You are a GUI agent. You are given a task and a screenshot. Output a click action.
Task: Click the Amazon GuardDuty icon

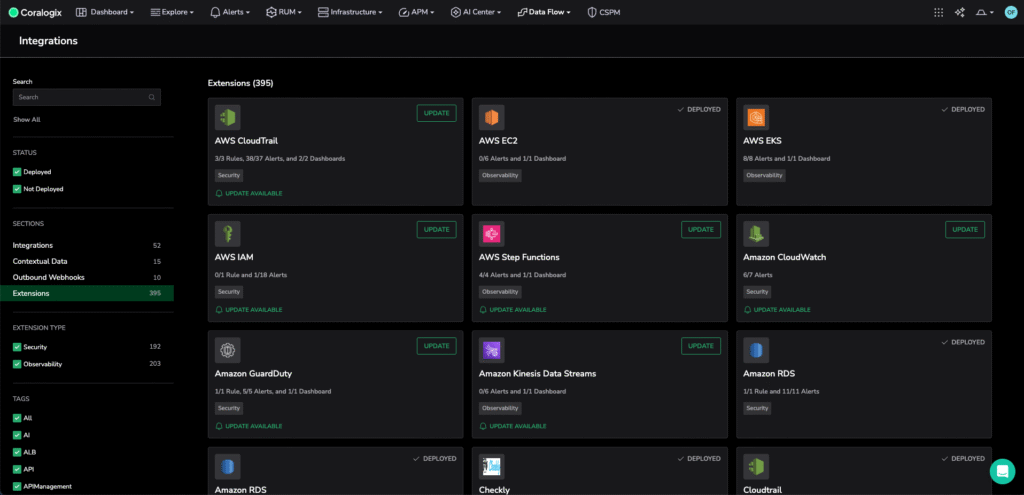[x=228, y=350]
